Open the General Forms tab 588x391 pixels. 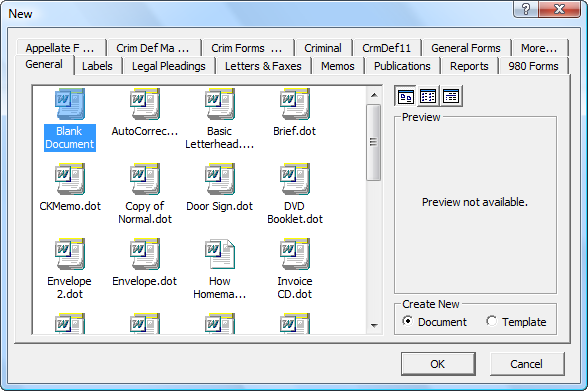(x=466, y=48)
